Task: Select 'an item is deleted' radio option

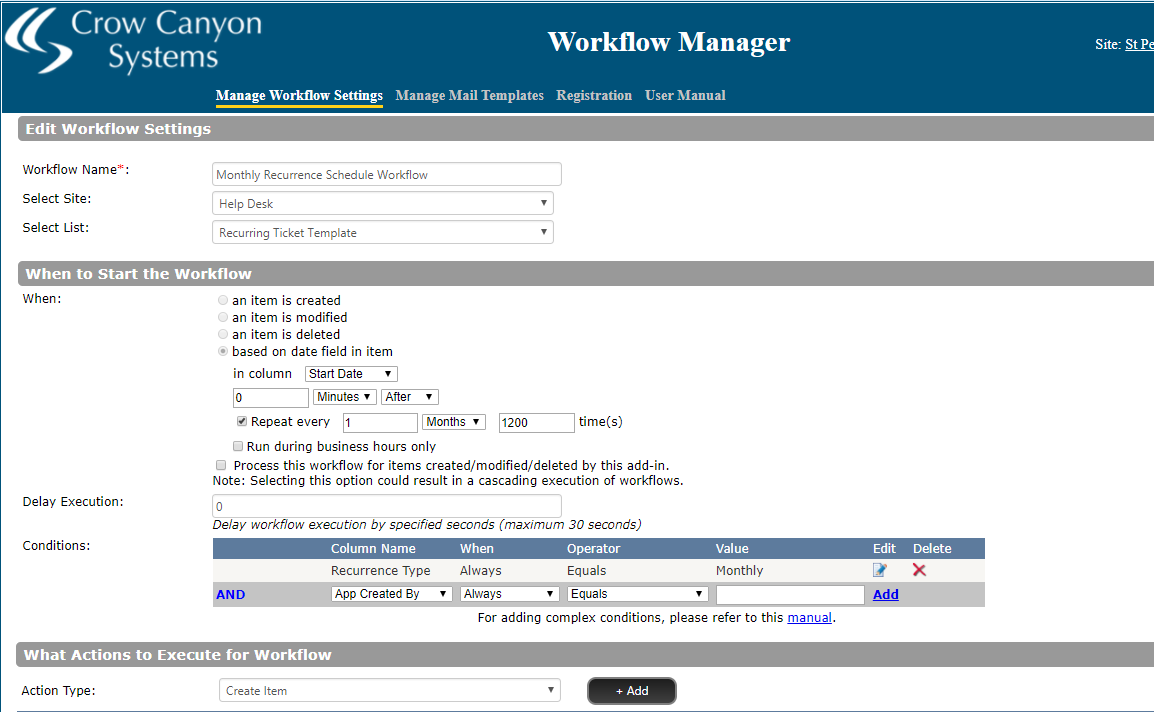Action: point(223,334)
